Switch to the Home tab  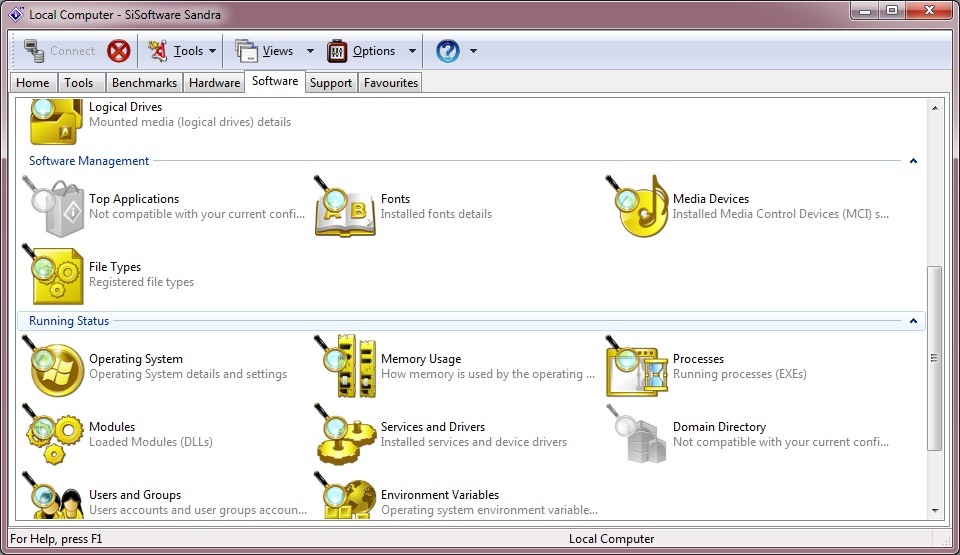33,83
